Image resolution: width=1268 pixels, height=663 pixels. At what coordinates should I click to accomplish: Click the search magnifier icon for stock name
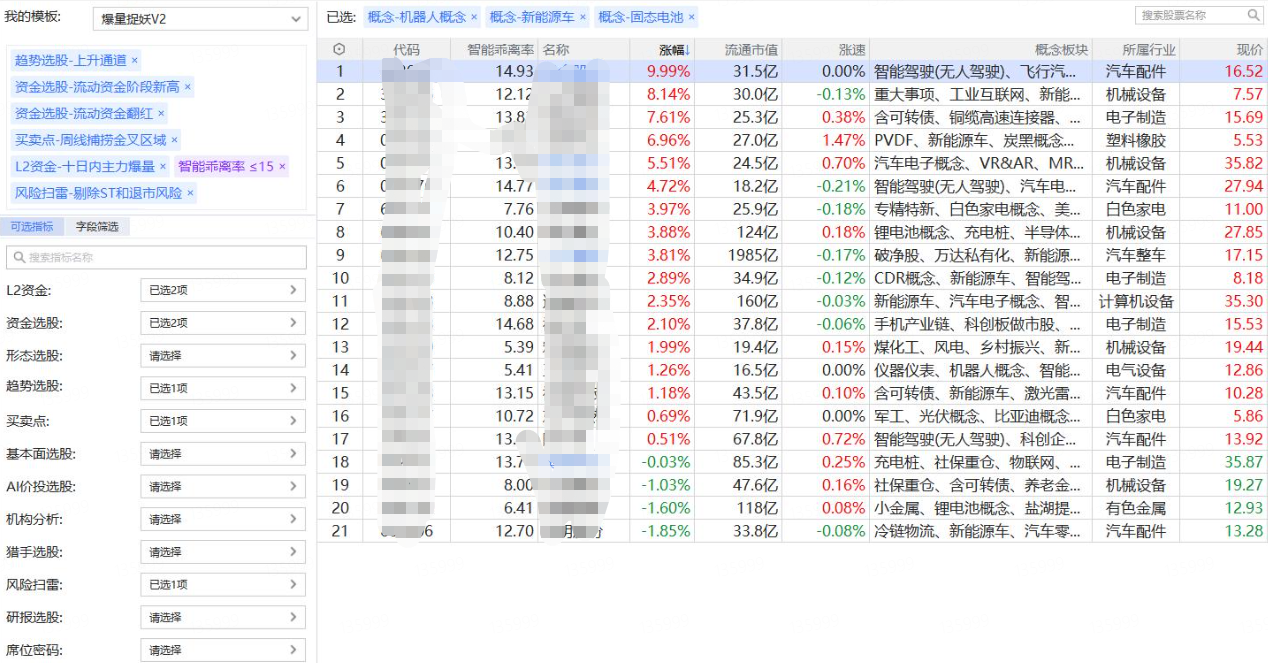[x=1253, y=16]
